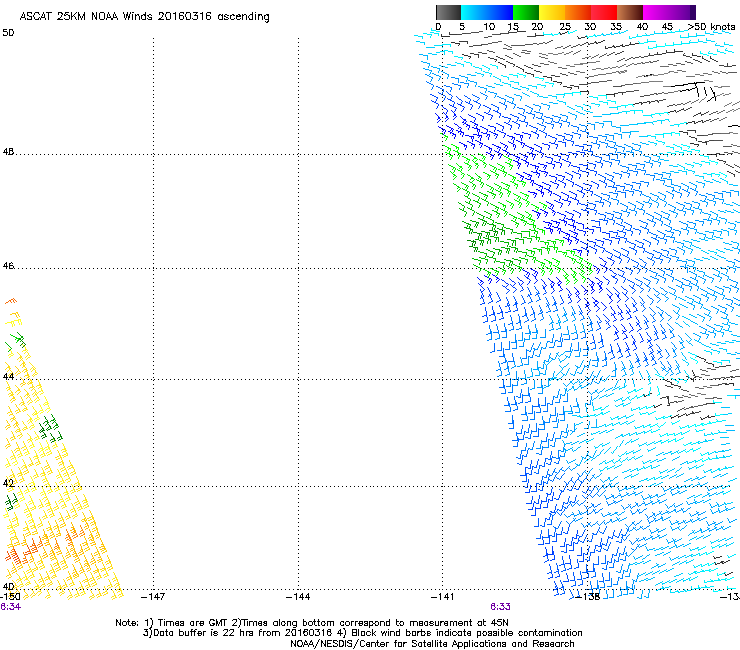Click the latitude label '44'
This screenshot has width=740, height=650.
pyautogui.click(x=8, y=377)
